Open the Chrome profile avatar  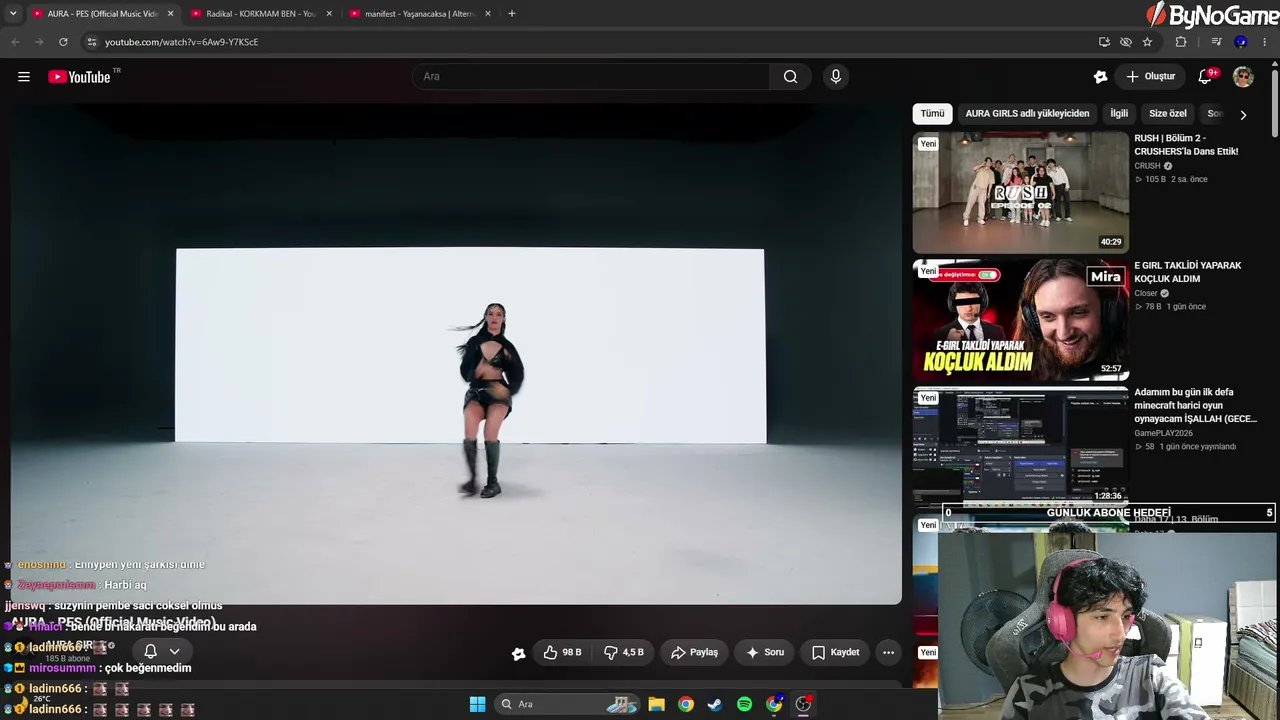[1241, 42]
